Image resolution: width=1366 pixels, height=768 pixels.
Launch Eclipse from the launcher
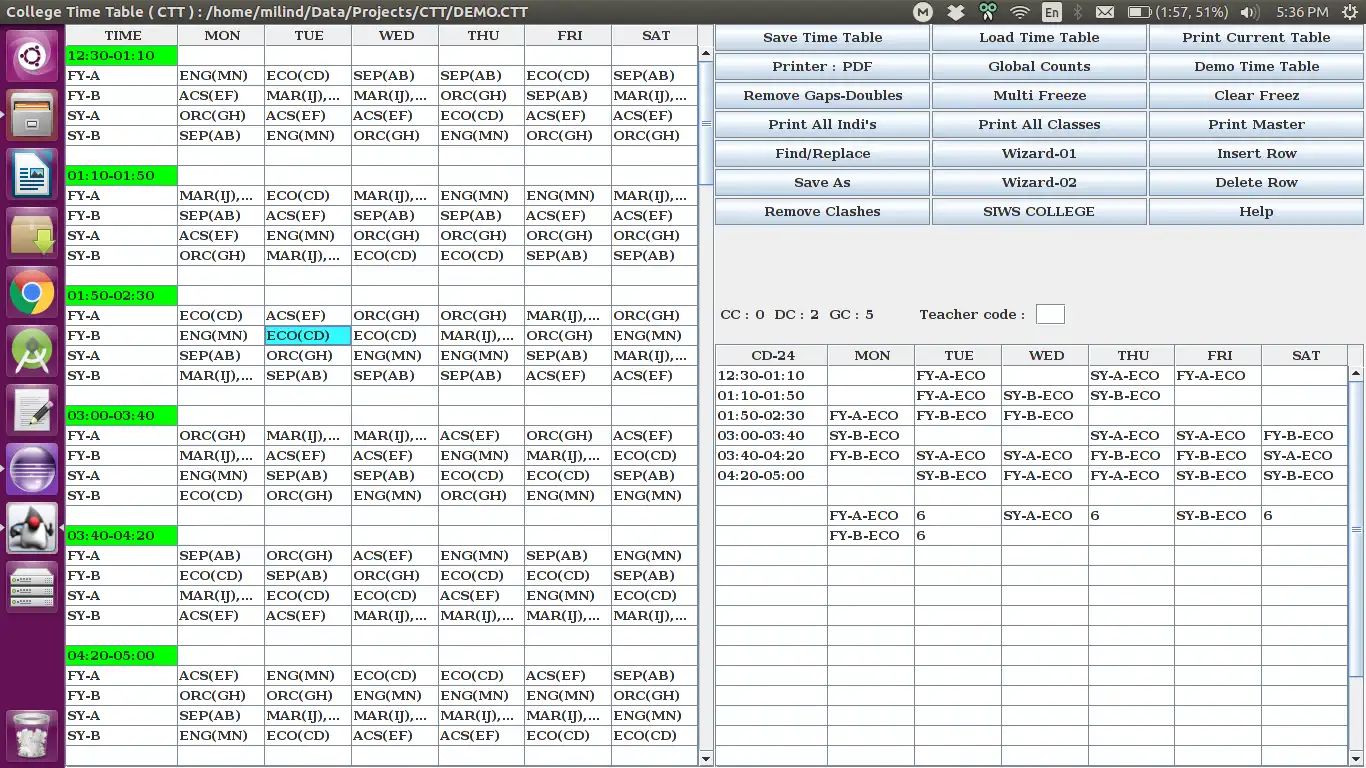(x=32, y=470)
